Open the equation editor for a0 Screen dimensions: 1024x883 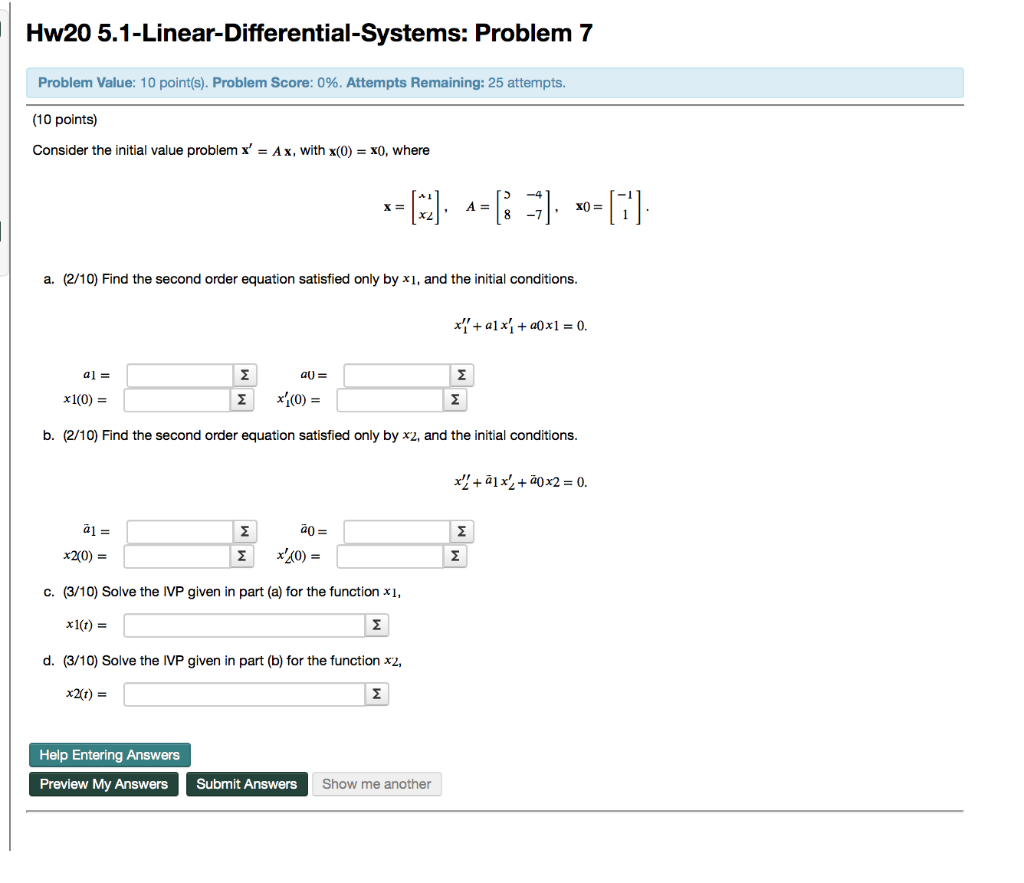[461, 374]
